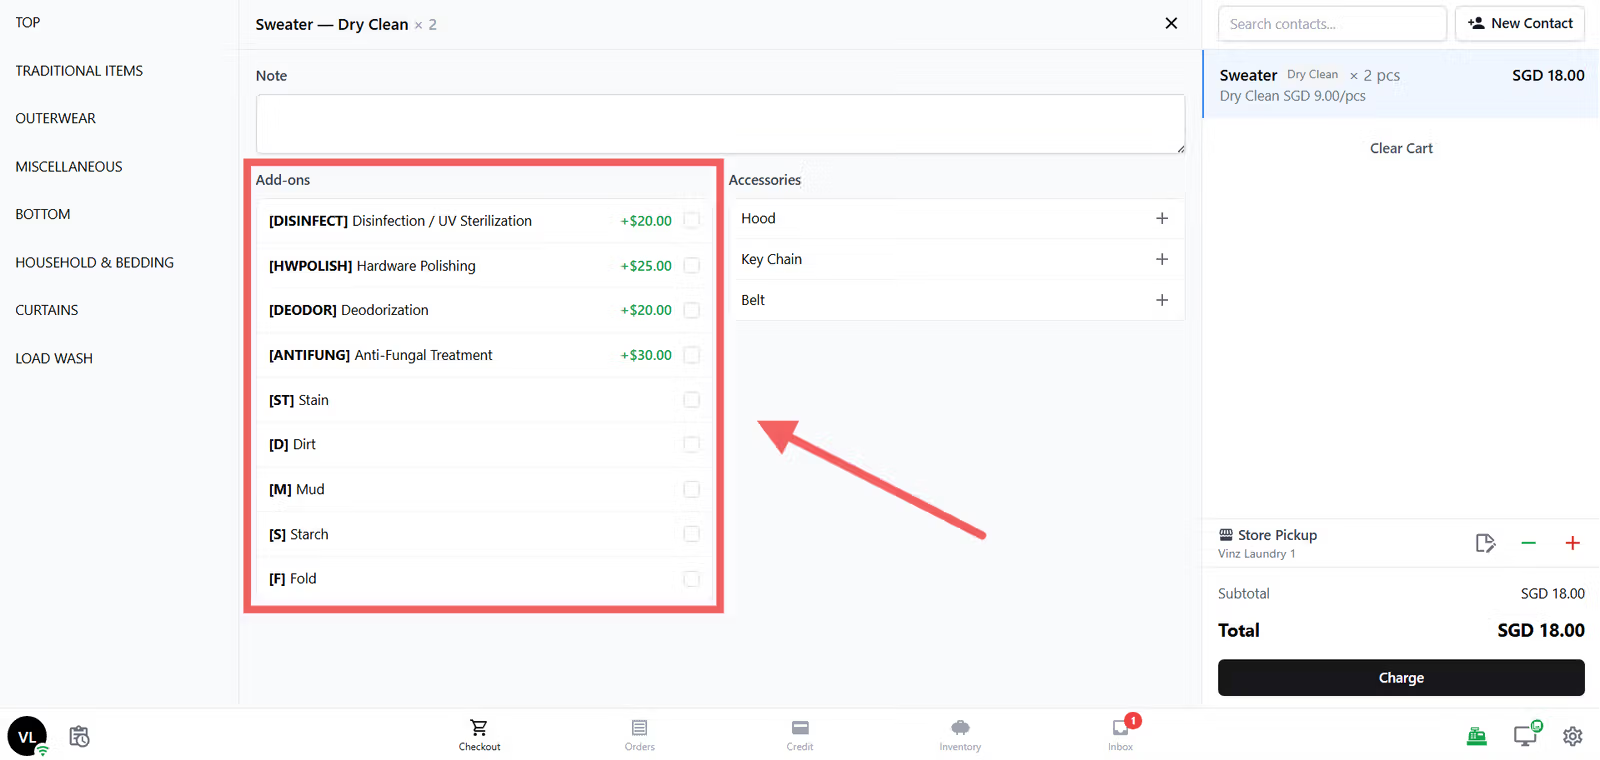Check the Hardware Polishing add-on
The width and height of the screenshot is (1600, 760).
point(691,265)
